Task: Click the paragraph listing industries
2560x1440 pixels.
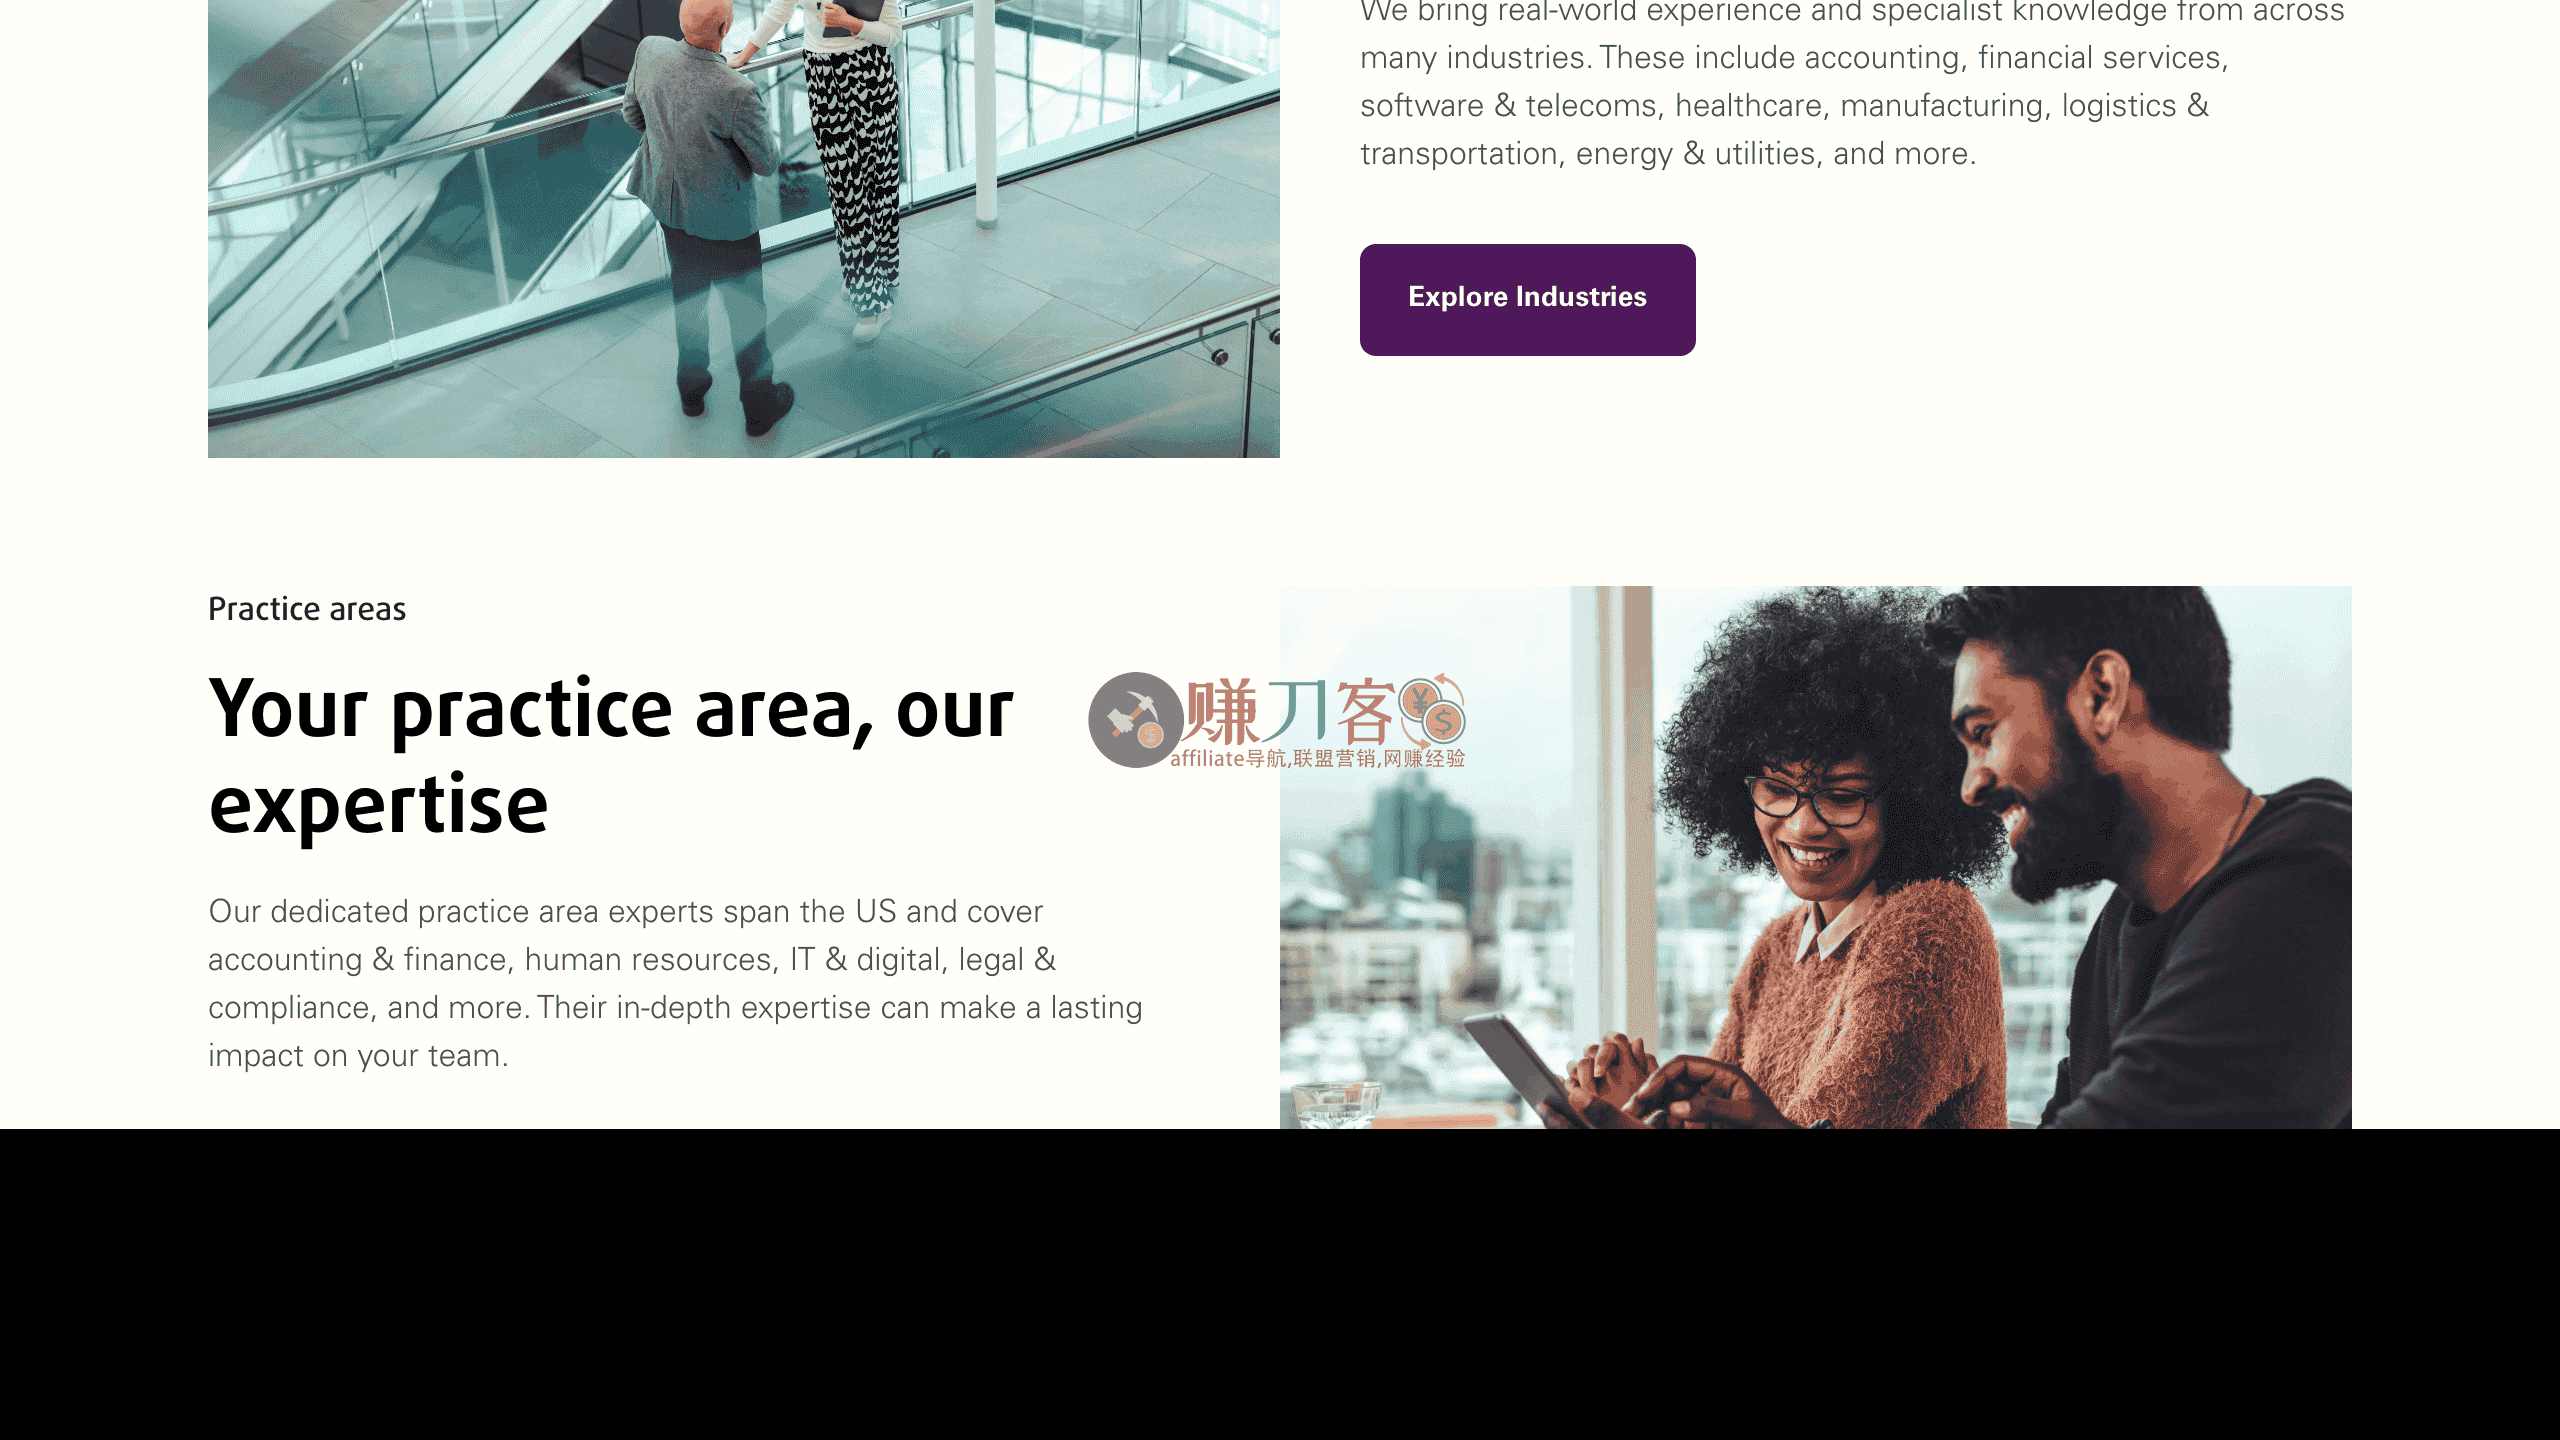Action: (1852, 85)
